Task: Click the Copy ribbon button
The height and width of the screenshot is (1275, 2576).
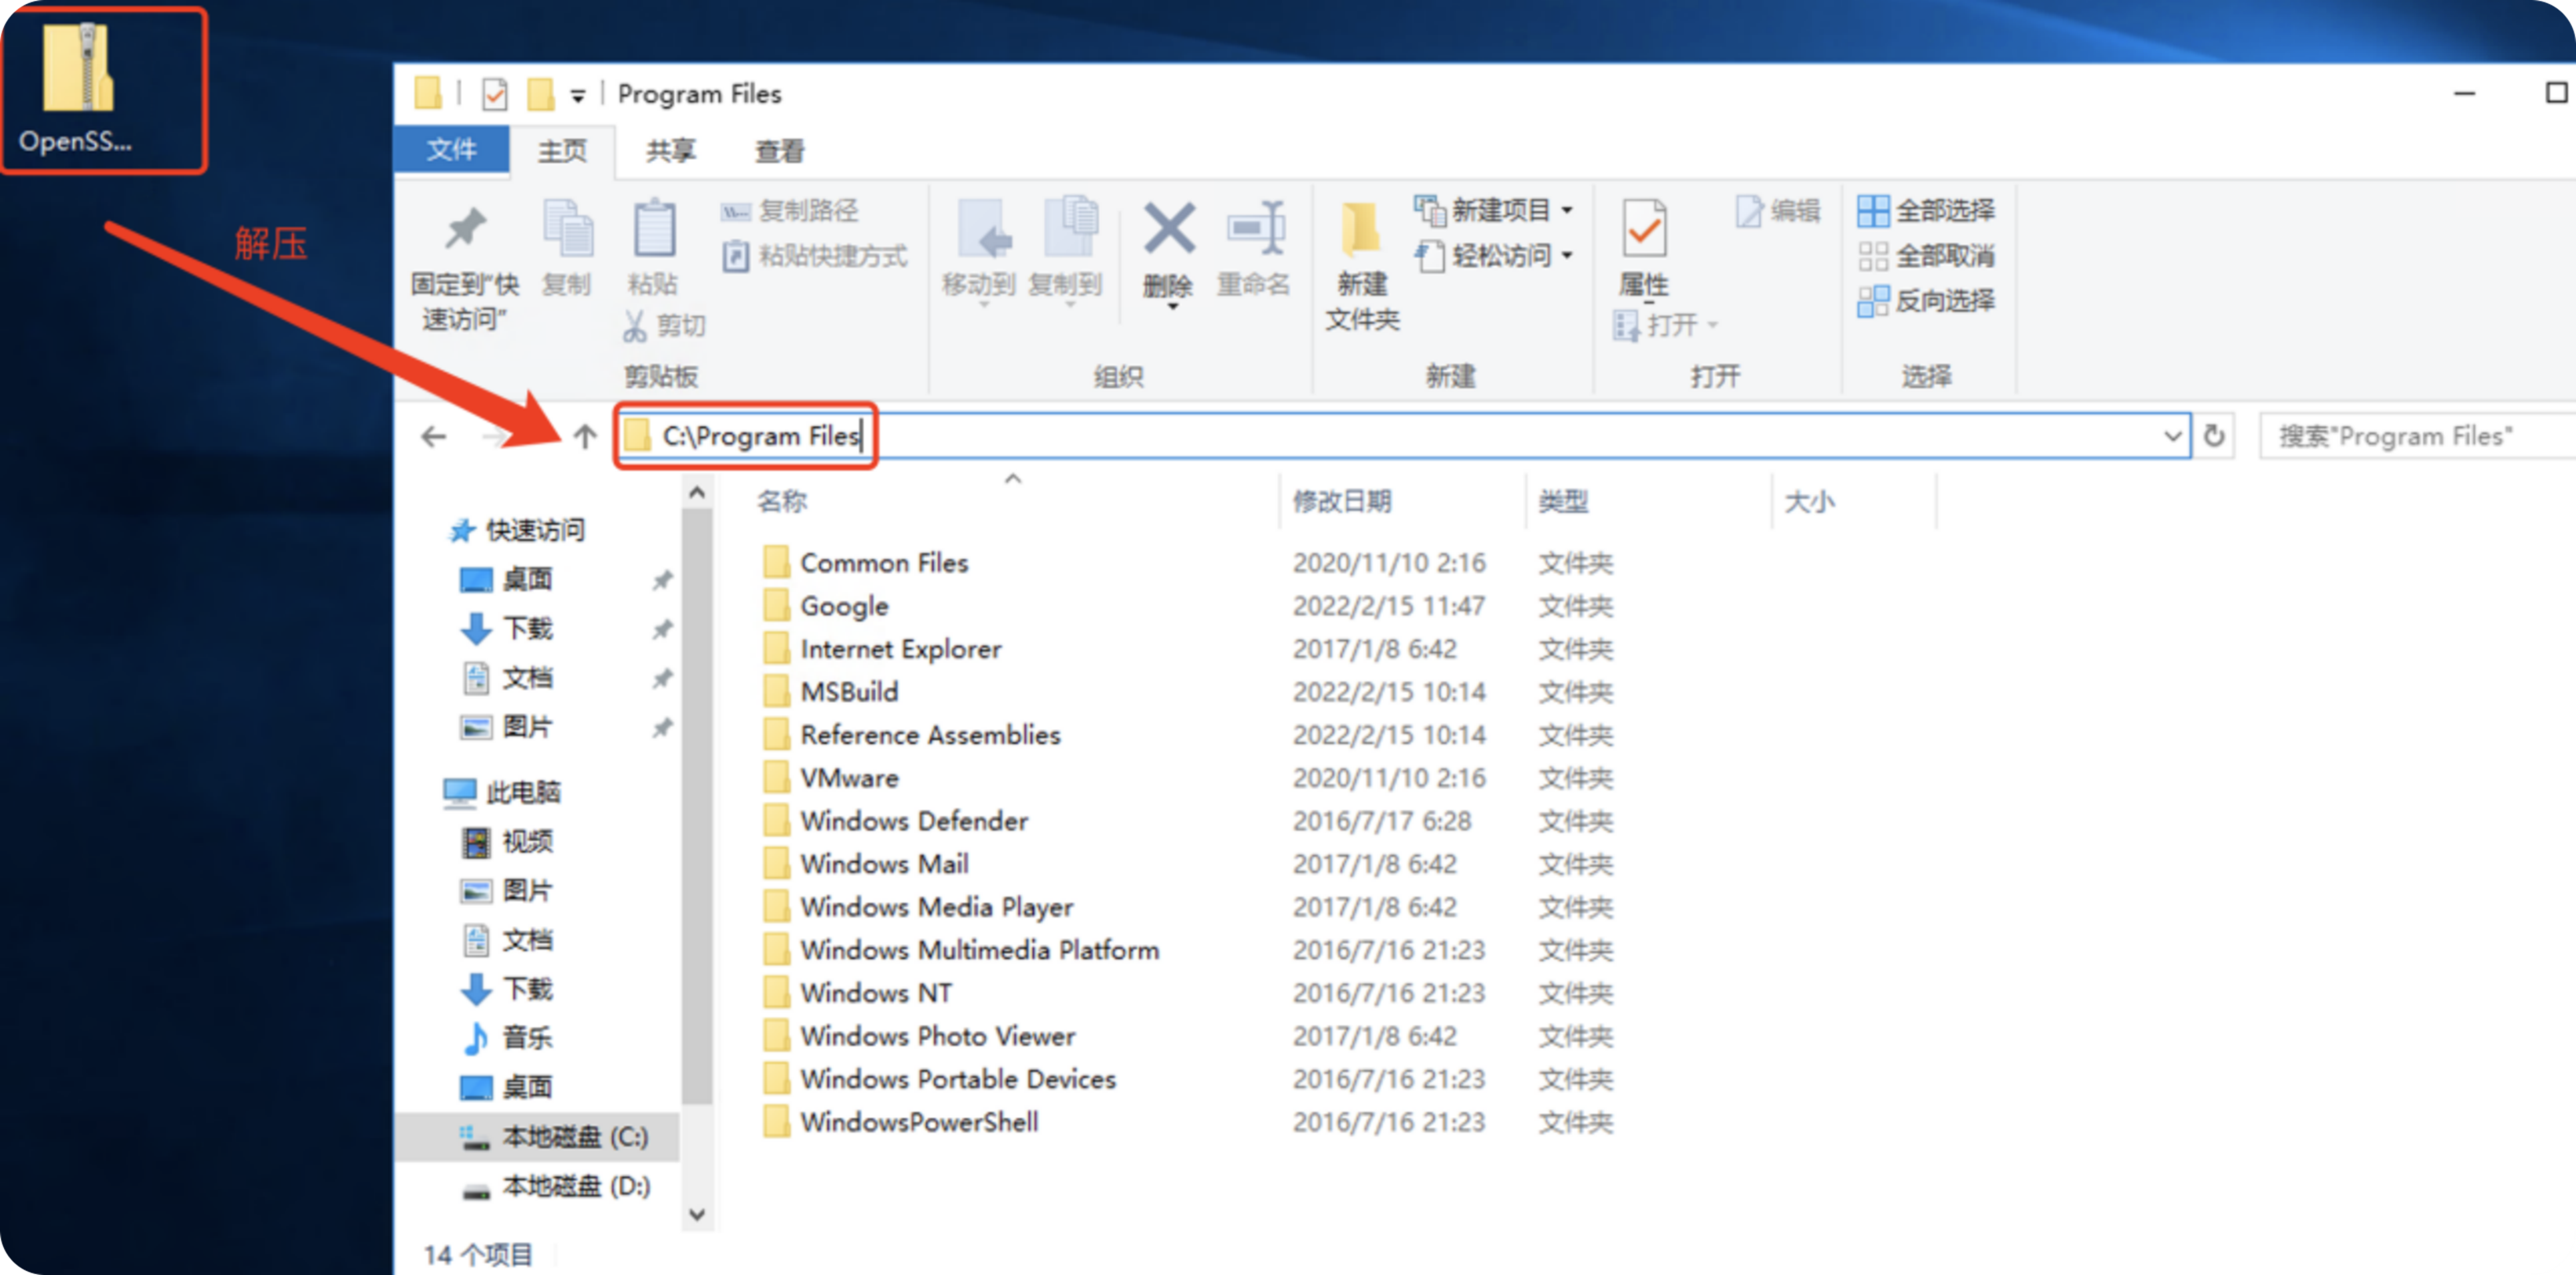Action: pos(567,249)
